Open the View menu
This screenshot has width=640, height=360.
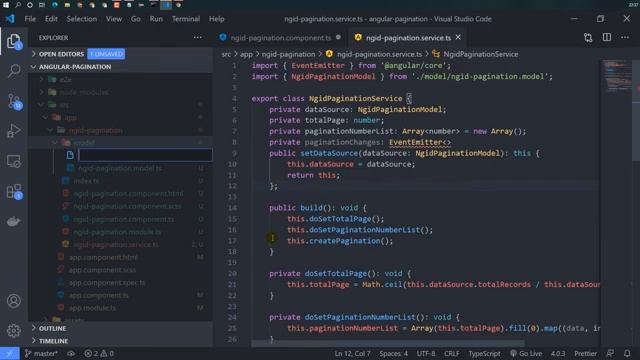114,19
